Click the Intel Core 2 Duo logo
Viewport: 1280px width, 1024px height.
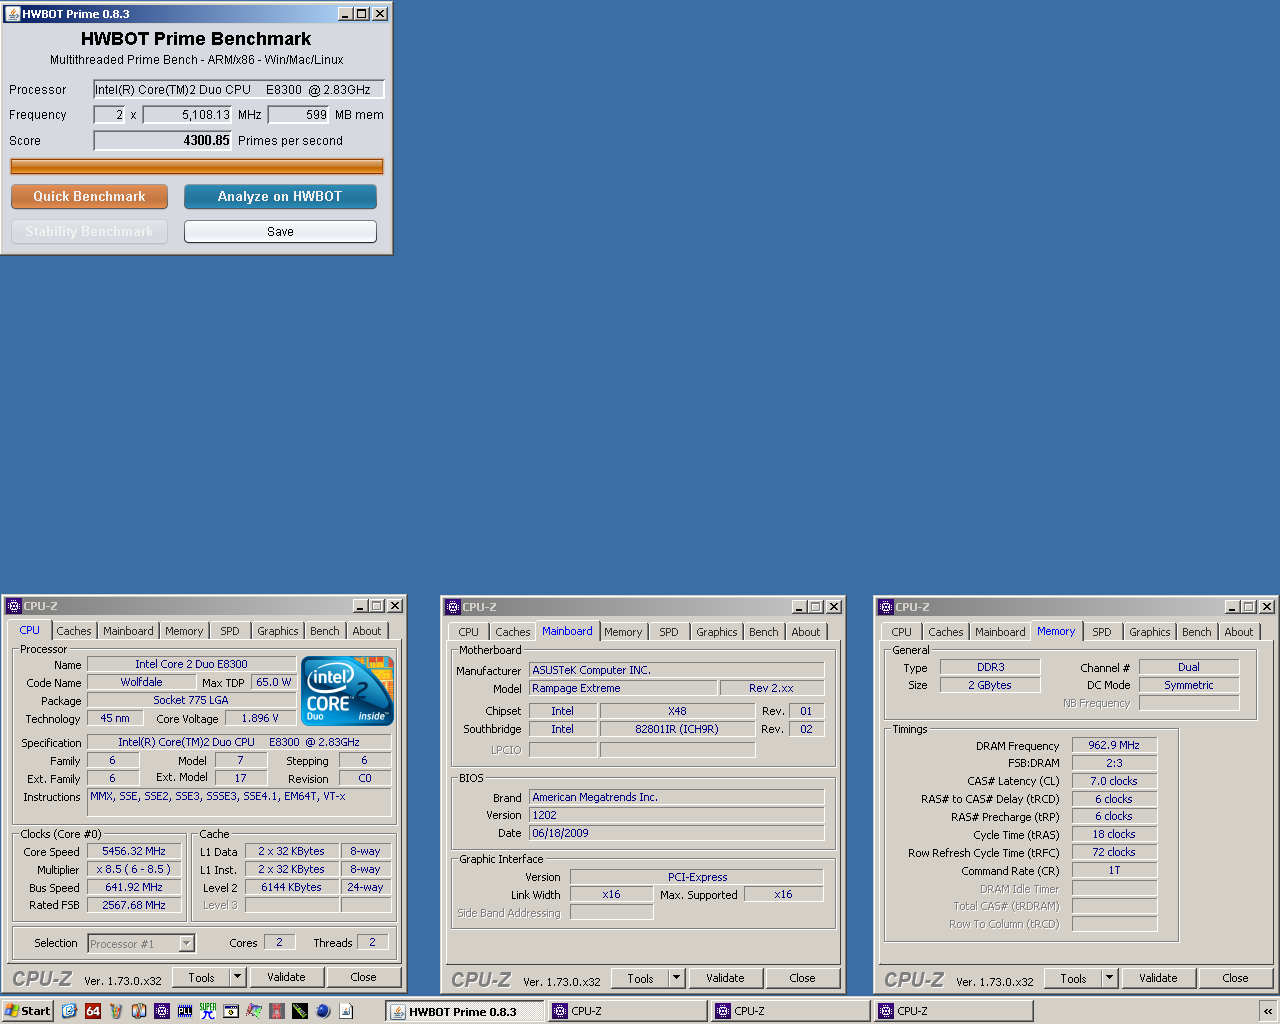click(x=348, y=690)
